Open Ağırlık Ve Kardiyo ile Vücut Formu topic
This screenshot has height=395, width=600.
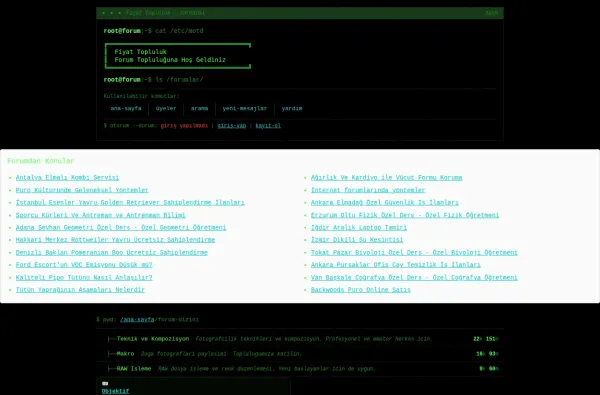point(386,178)
